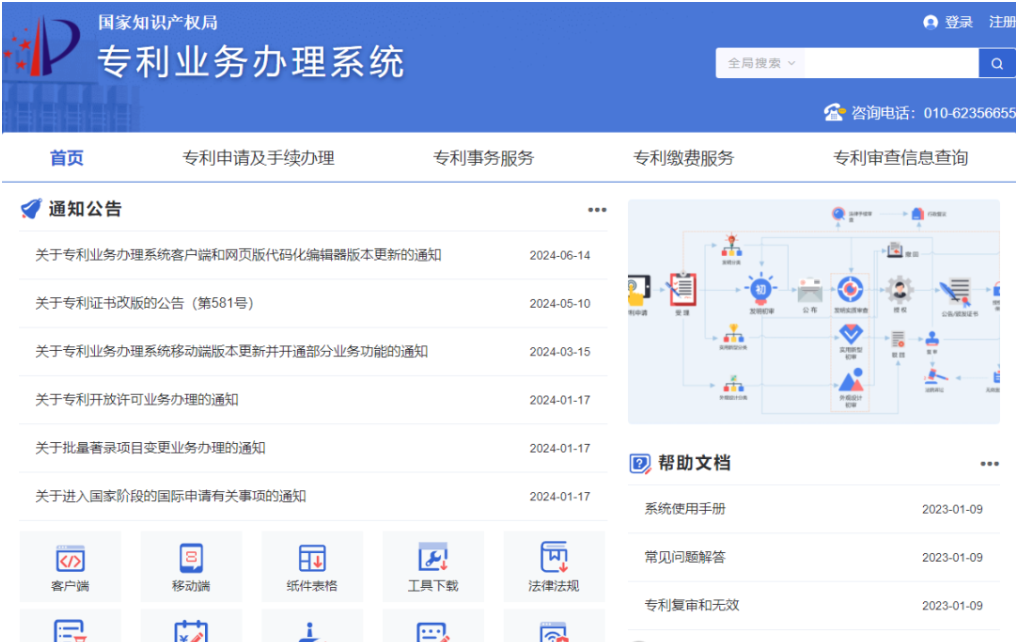
Task: Expand 通知公告 more options ellipsis
Action: 597,210
